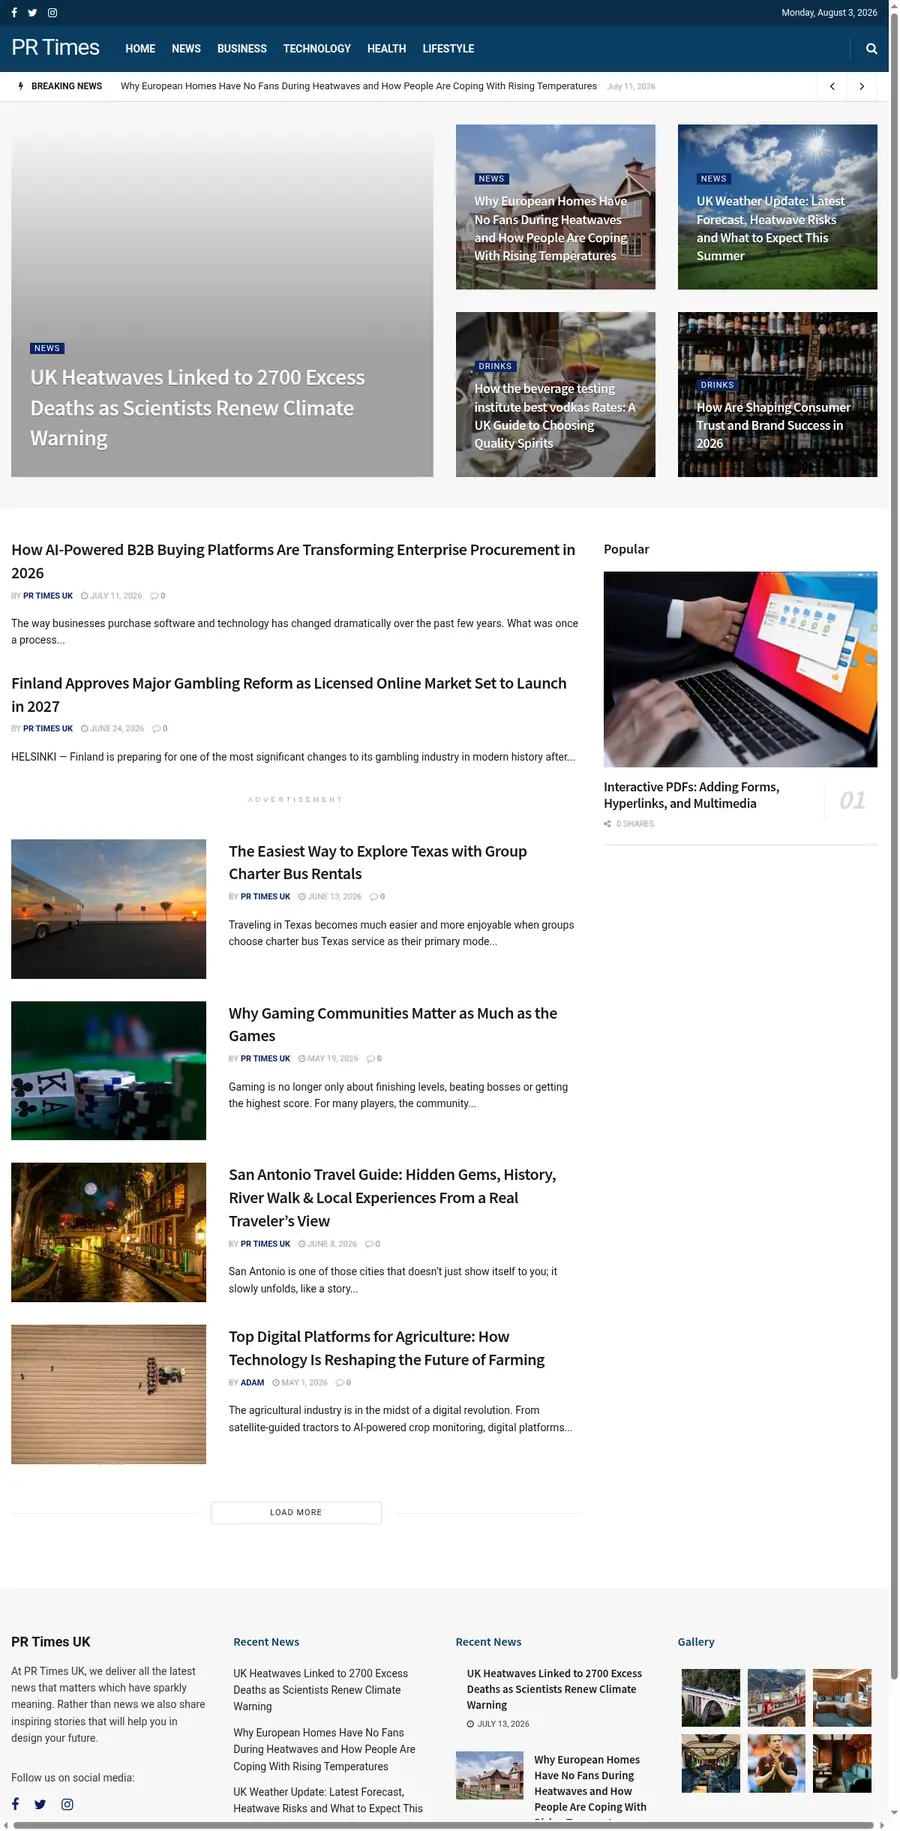Open footer UK Weather Update link
Viewport: 900px width, 1831px height.
[x=328, y=1800]
